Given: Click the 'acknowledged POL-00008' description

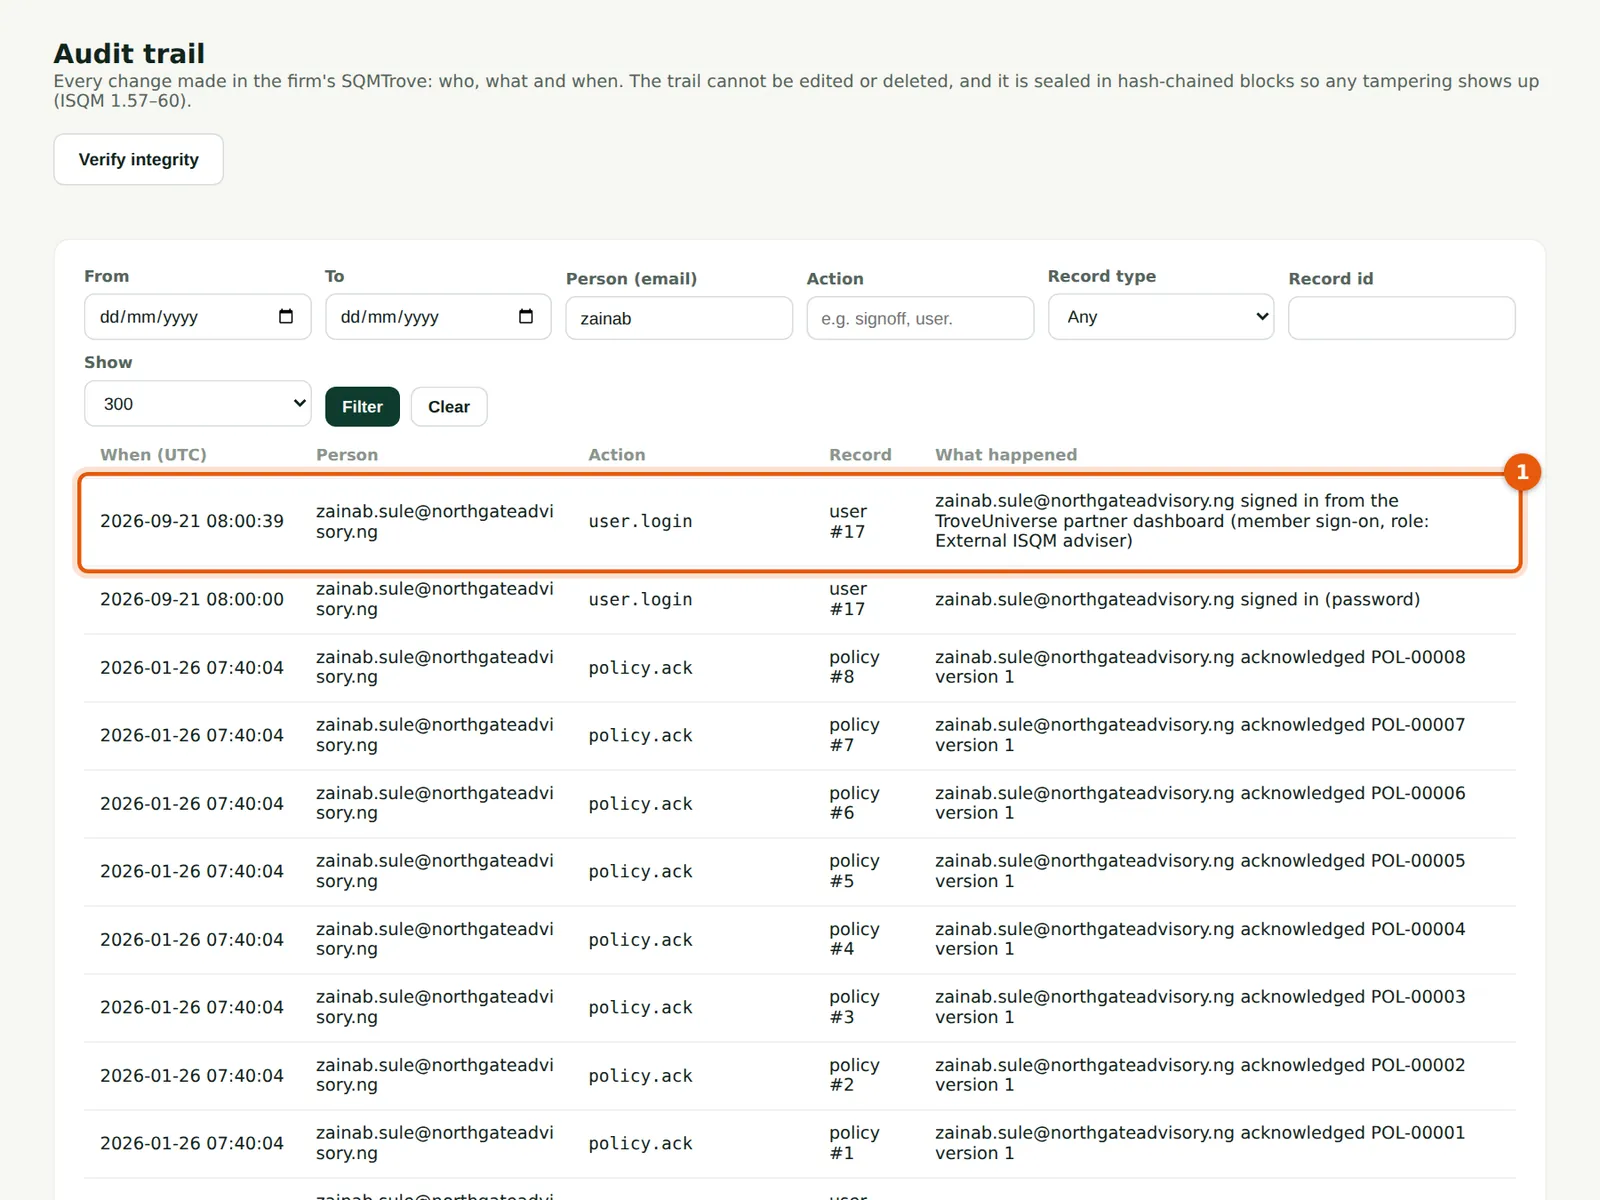Looking at the screenshot, I should pyautogui.click(x=1200, y=667).
